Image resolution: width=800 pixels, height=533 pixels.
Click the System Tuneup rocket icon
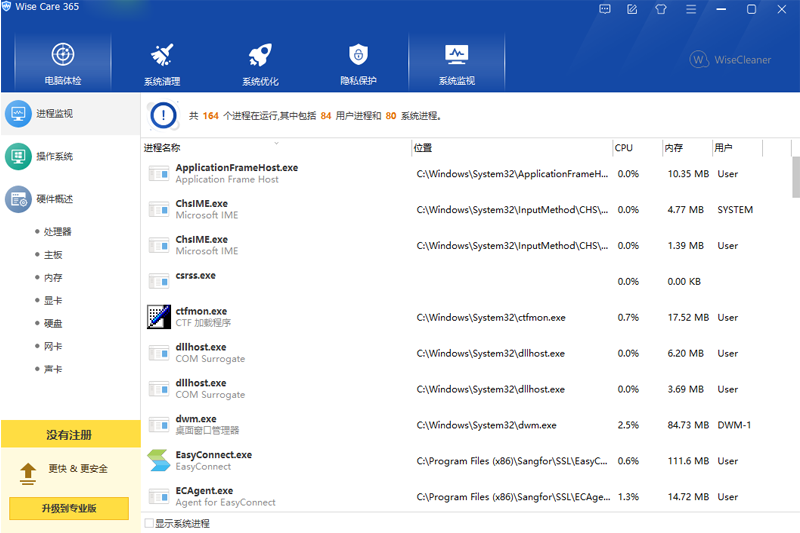260,55
